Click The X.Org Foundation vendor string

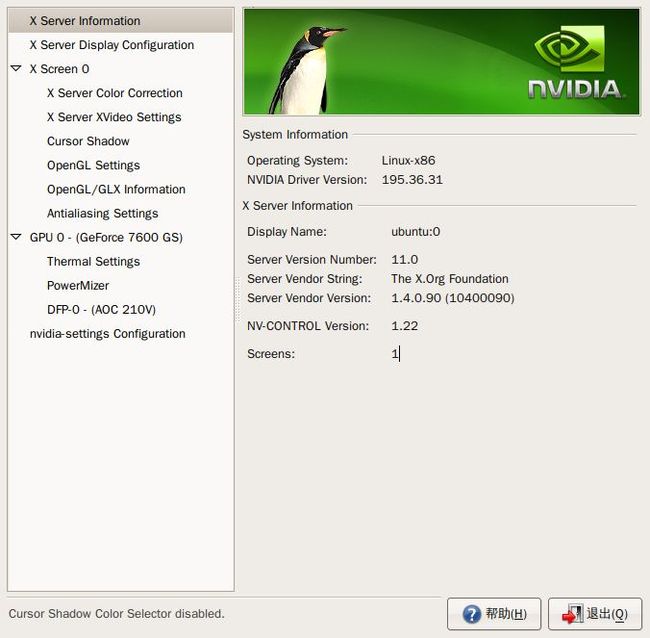point(450,279)
